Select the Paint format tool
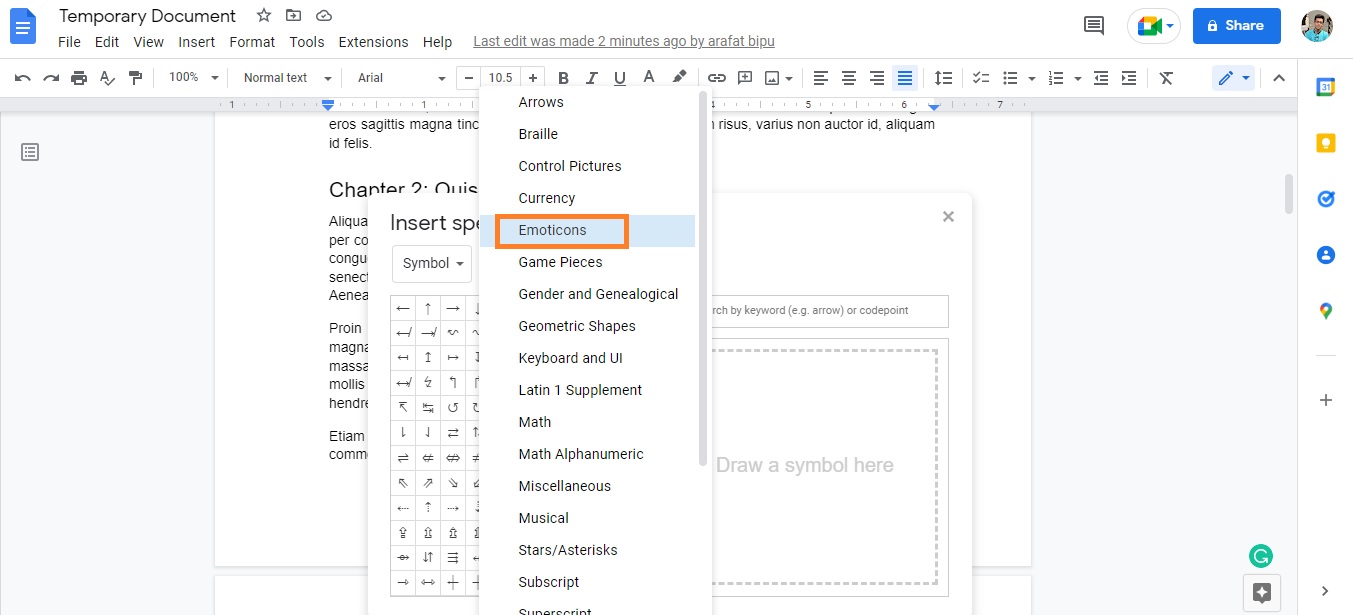 click(x=135, y=77)
